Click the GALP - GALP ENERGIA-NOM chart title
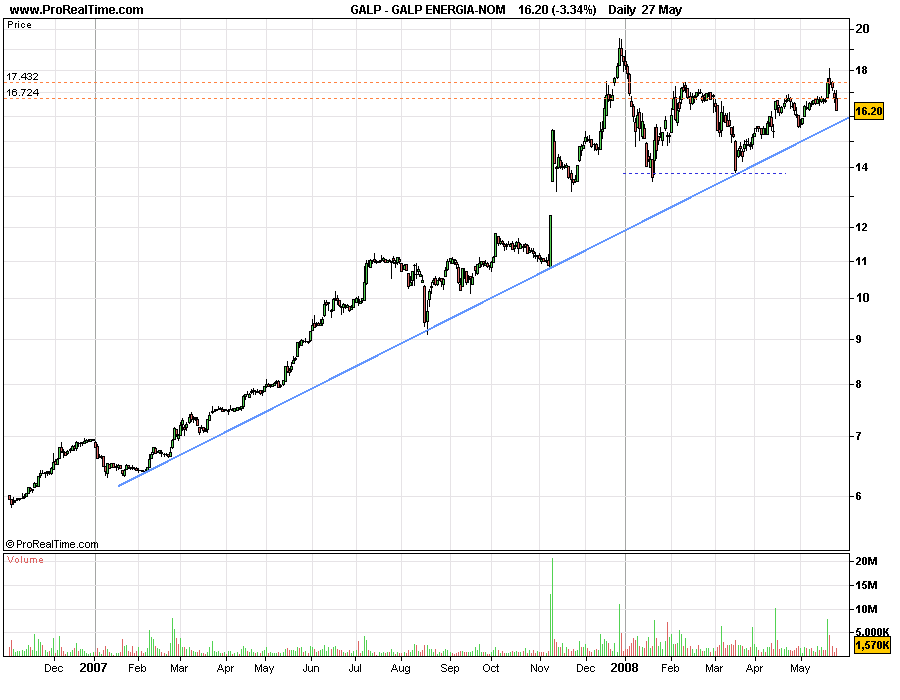This screenshot has width=900, height=700. pyautogui.click(x=428, y=10)
